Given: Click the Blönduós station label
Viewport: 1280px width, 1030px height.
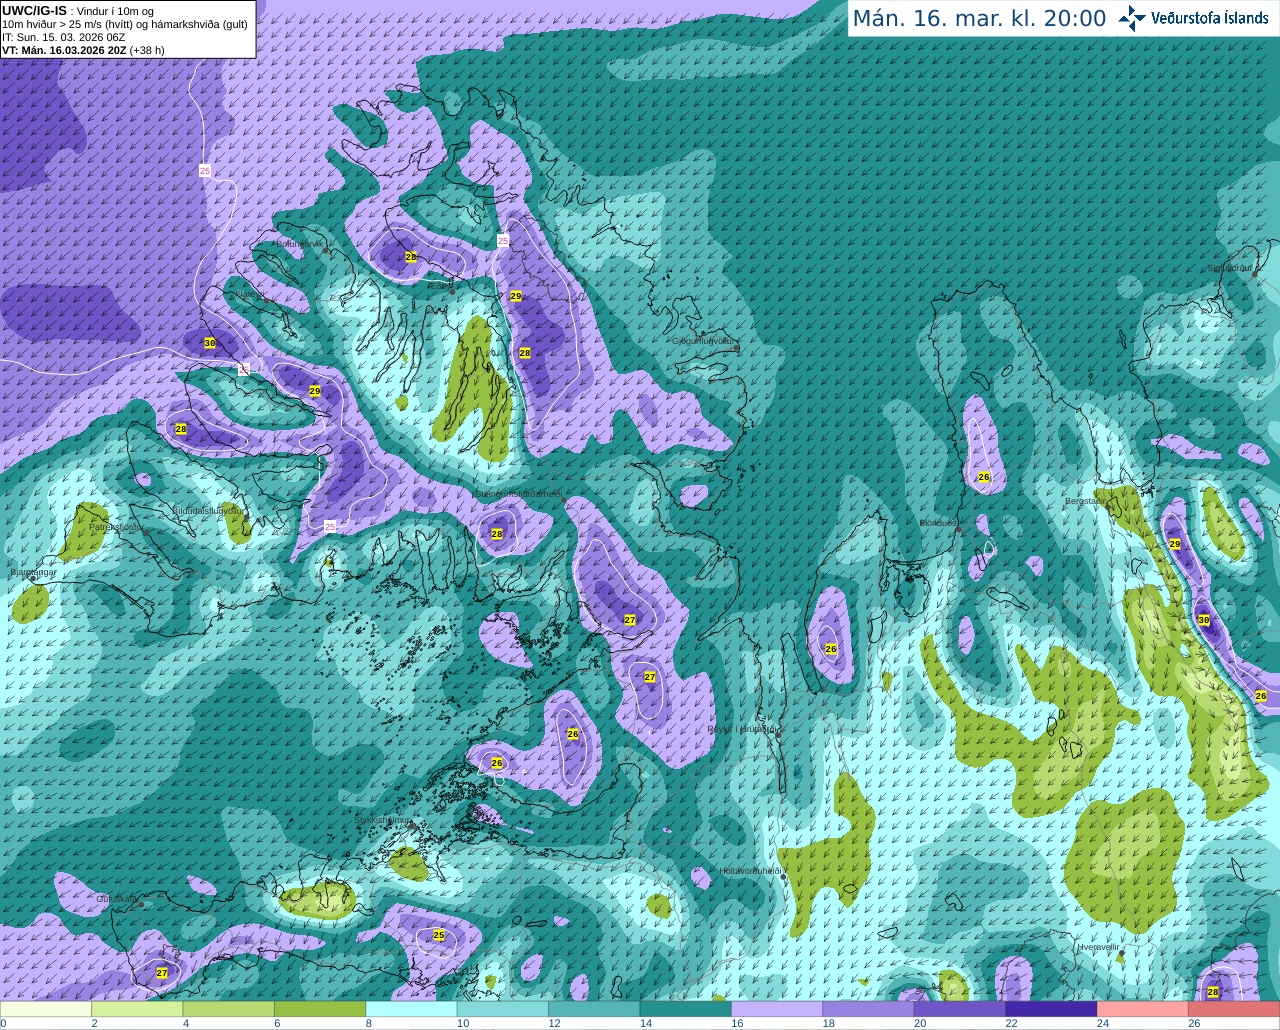Looking at the screenshot, I should click(x=938, y=523).
